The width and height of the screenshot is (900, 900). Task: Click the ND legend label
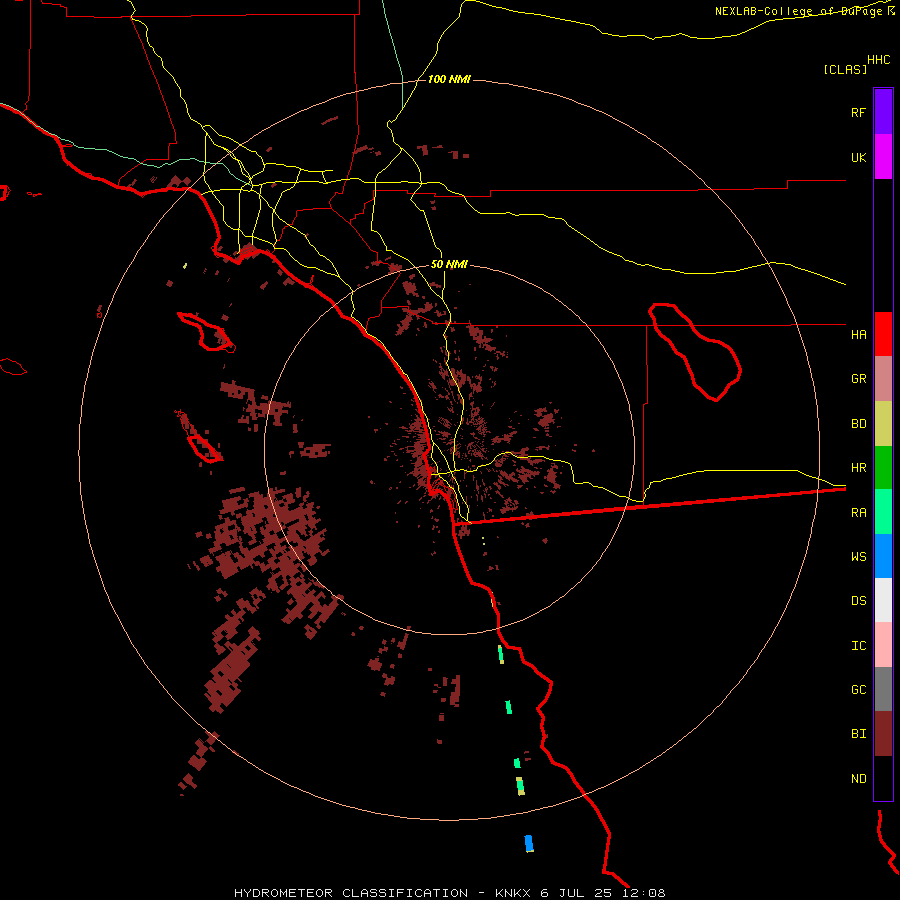pyautogui.click(x=858, y=778)
